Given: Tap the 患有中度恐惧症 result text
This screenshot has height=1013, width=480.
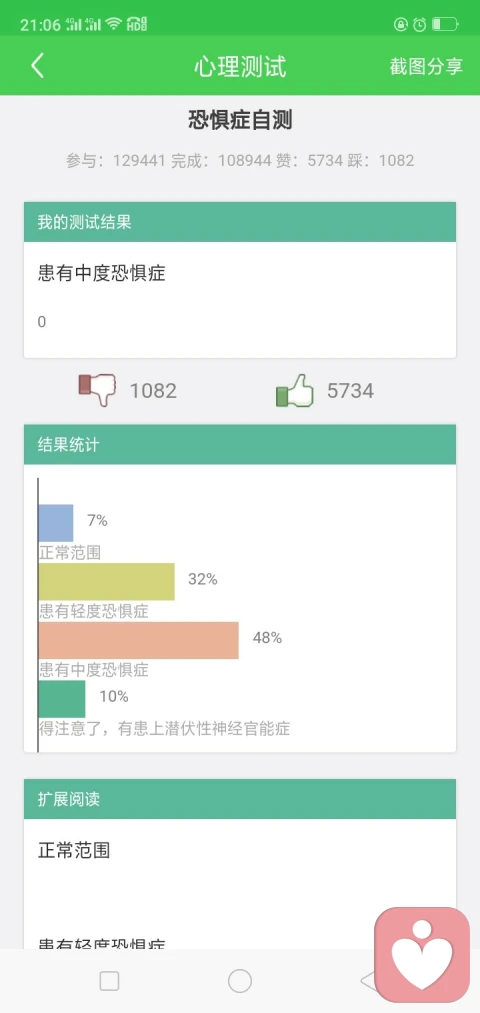Looking at the screenshot, I should point(101,273).
